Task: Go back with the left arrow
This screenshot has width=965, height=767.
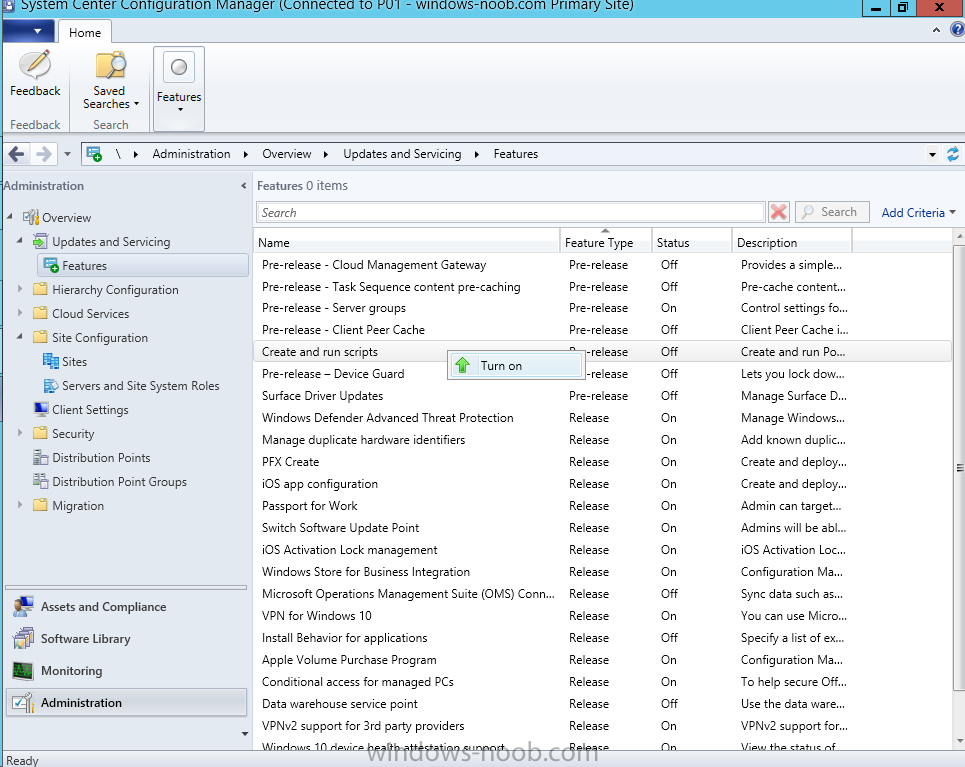Action: pyautogui.click(x=17, y=154)
